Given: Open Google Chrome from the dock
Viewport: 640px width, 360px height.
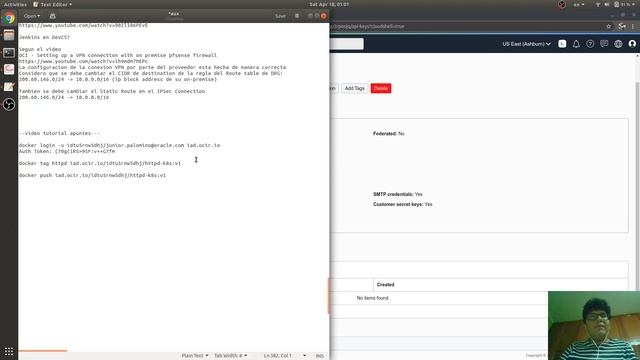Looking at the screenshot, I should 9,19.
